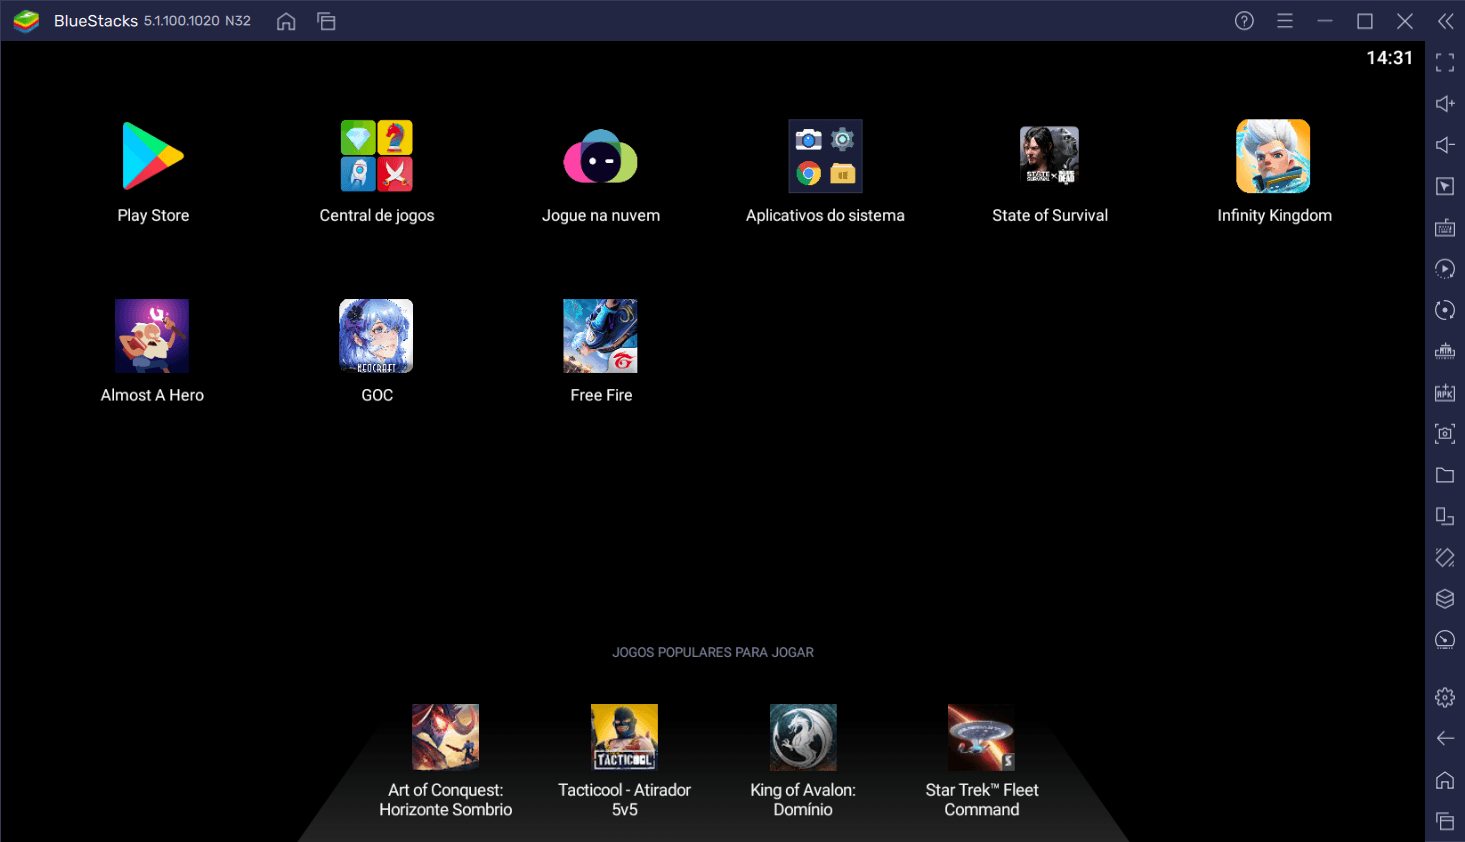Click the Android home button in sidebar
The image size is (1465, 842).
1445,780
